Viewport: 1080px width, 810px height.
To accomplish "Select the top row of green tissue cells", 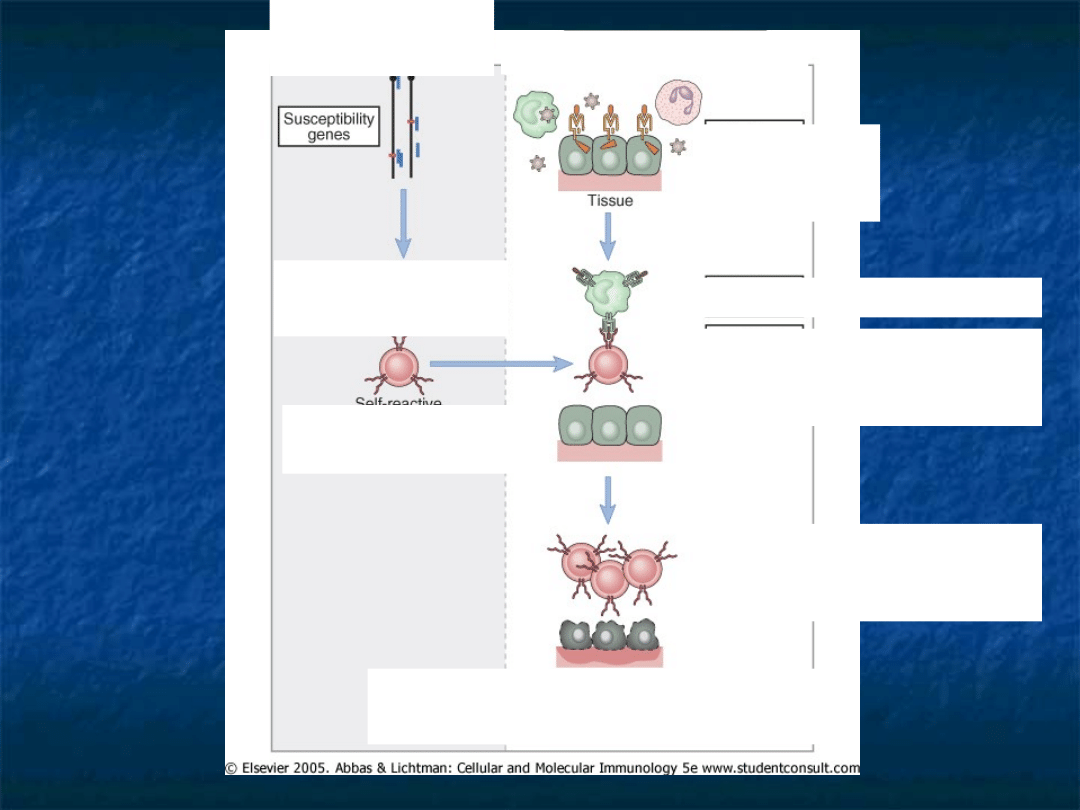I will tap(609, 155).
